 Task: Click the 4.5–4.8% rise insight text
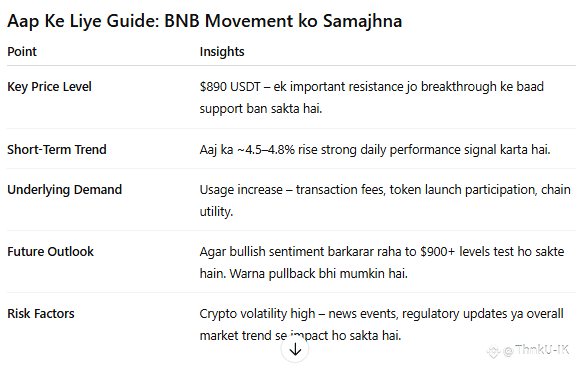click(375, 150)
